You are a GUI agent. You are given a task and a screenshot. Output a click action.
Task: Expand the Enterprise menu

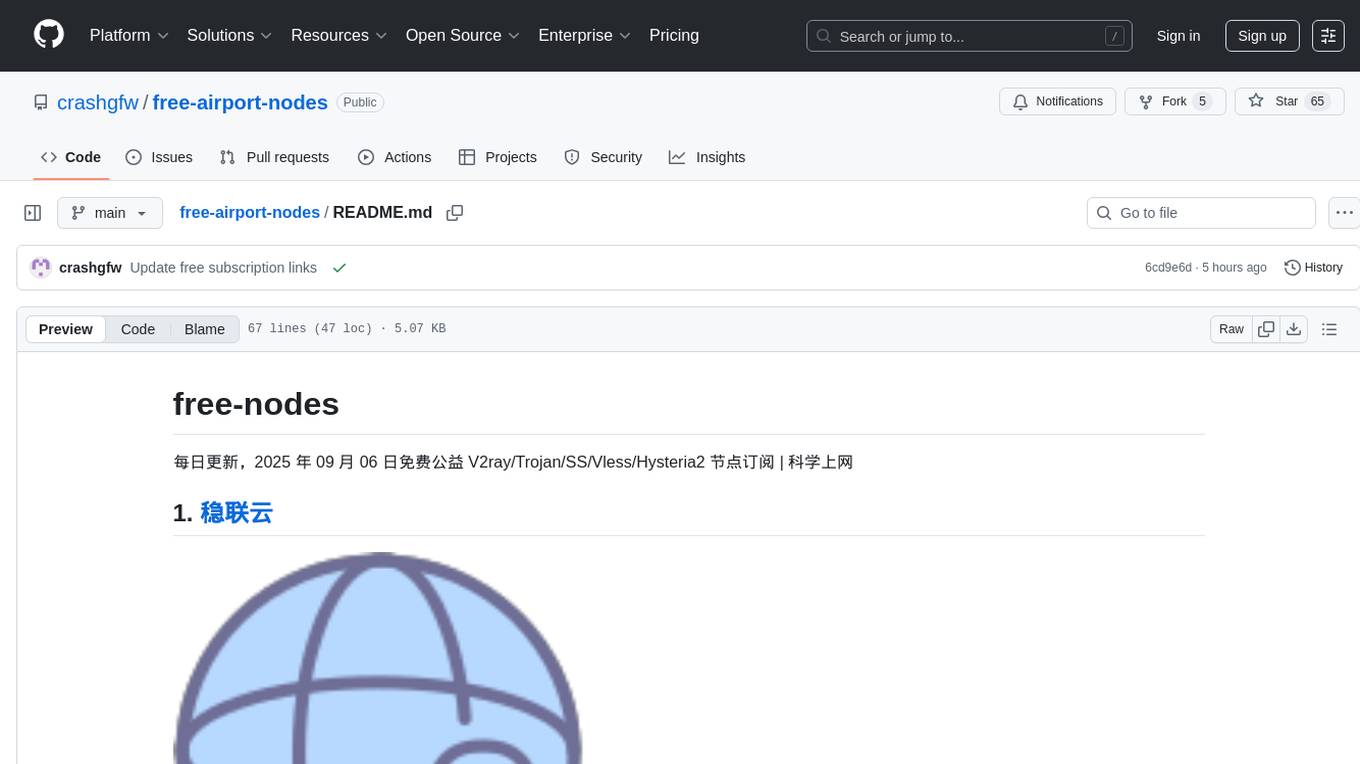click(585, 35)
